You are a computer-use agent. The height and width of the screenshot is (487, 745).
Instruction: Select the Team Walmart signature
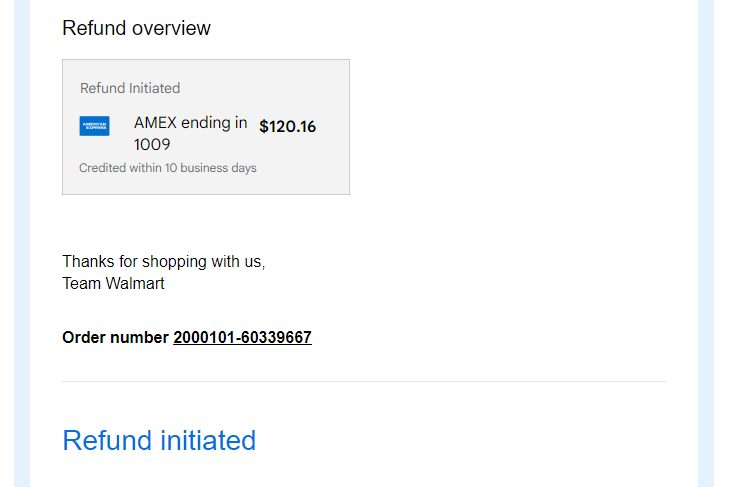(113, 283)
